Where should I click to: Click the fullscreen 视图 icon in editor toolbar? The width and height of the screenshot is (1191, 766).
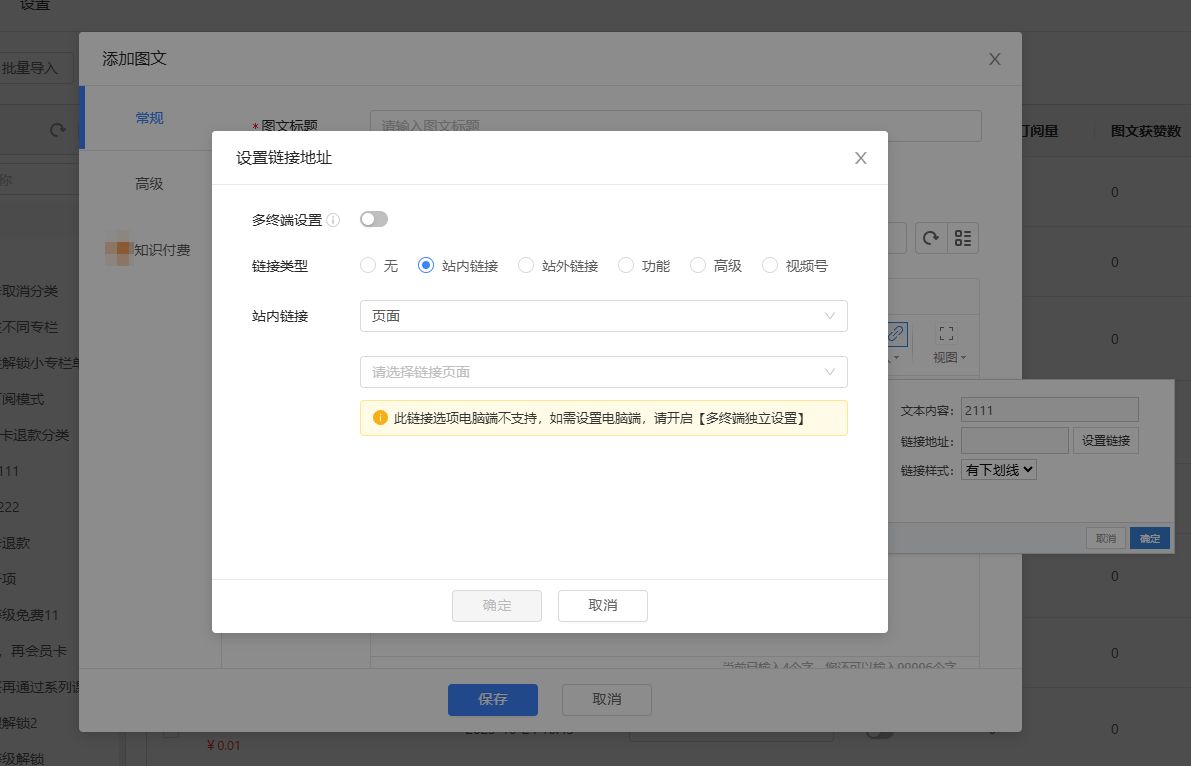pos(946,334)
